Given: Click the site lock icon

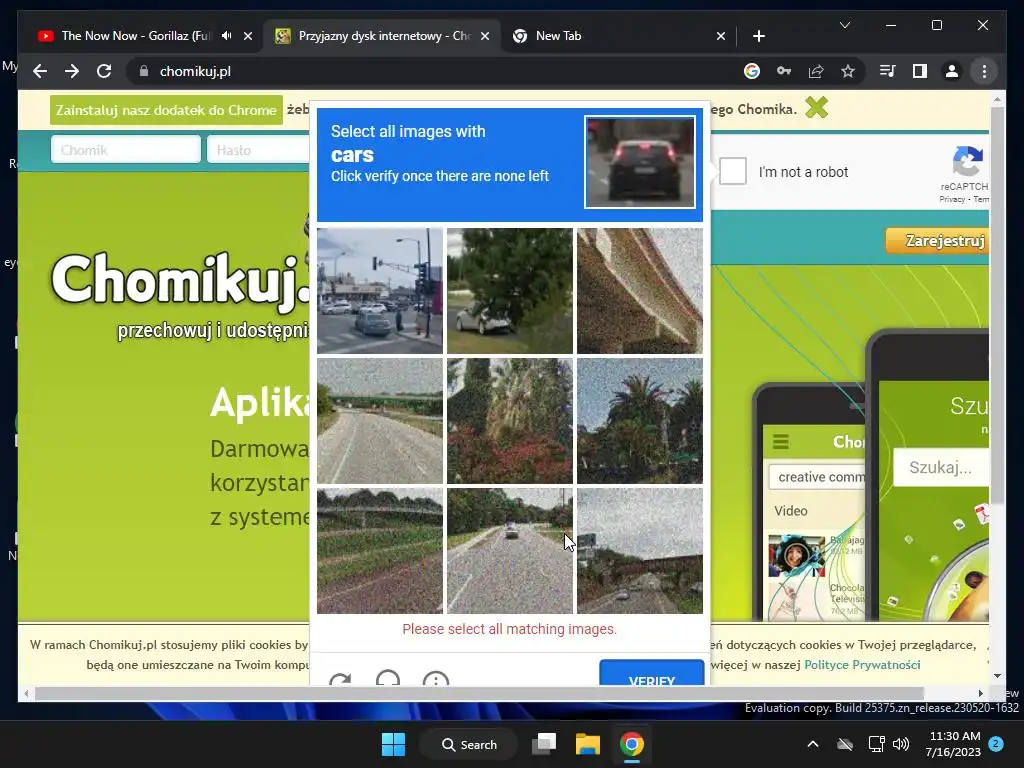Looking at the screenshot, I should 144,71.
